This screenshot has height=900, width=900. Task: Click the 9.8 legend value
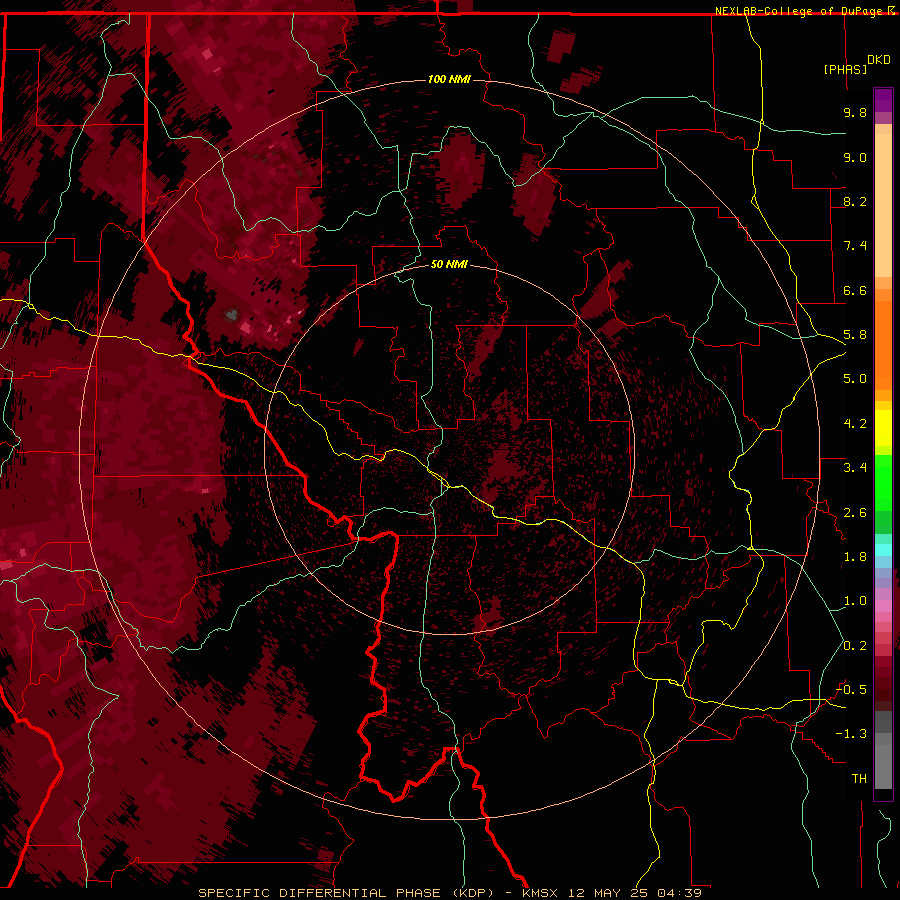pyautogui.click(x=855, y=112)
